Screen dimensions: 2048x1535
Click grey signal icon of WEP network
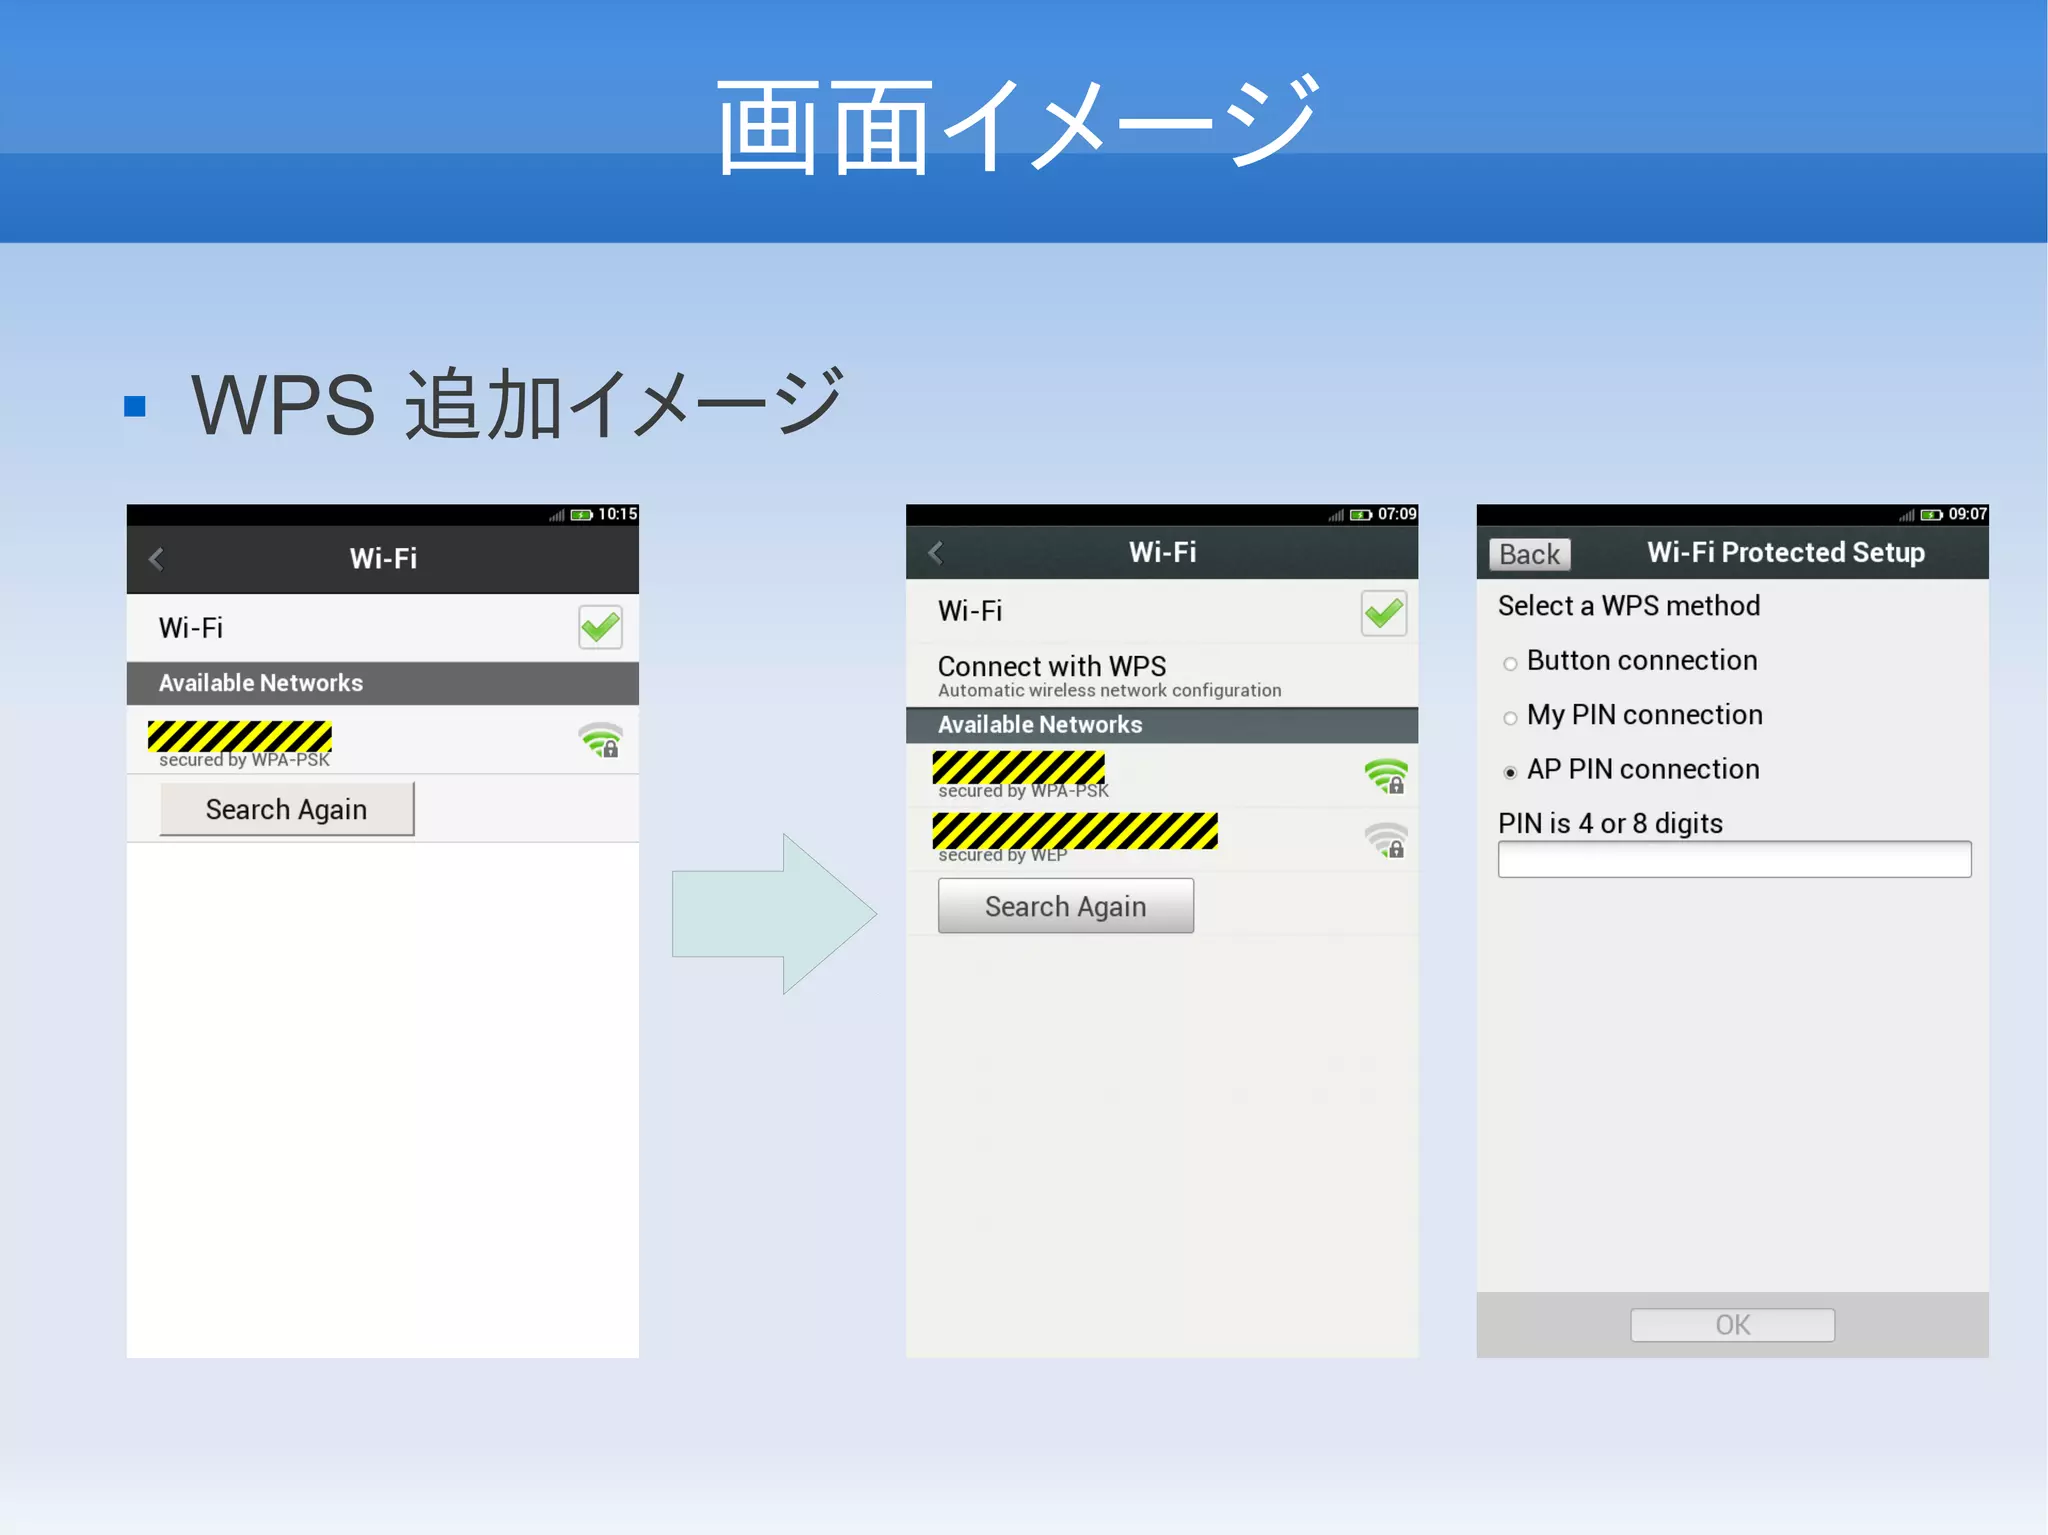click(x=1386, y=840)
